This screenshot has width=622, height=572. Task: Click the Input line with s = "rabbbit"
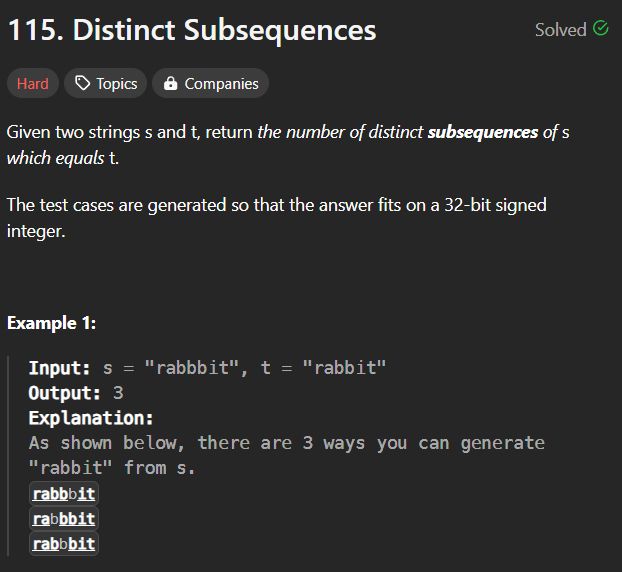207,368
